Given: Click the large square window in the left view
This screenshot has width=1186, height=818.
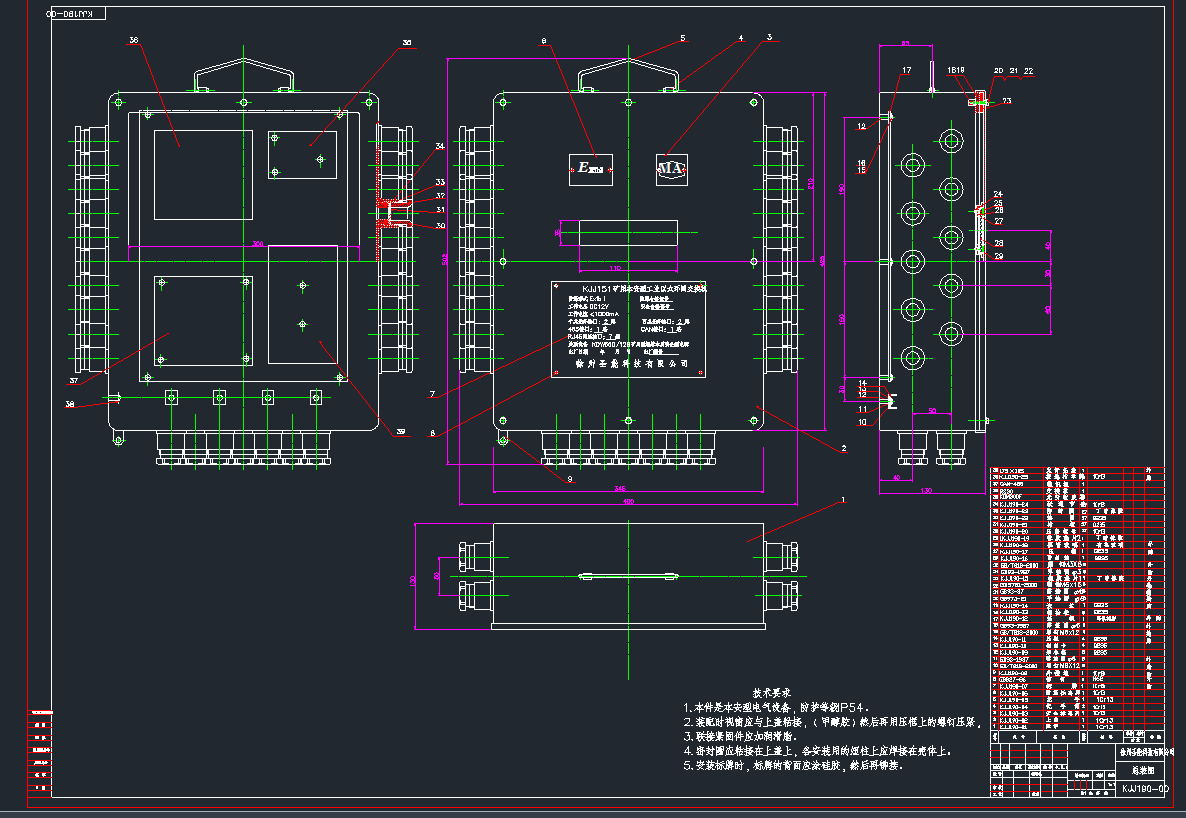Looking at the screenshot, I should click(203, 175).
